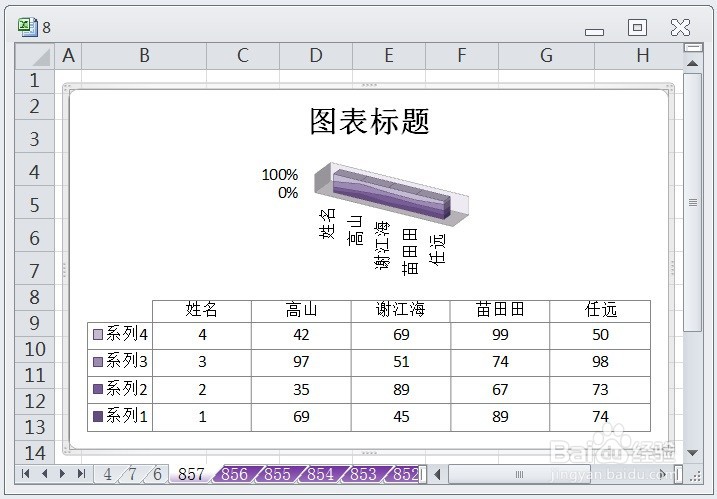Click the 3D purple chart bar
The image size is (717, 499).
click(x=391, y=195)
